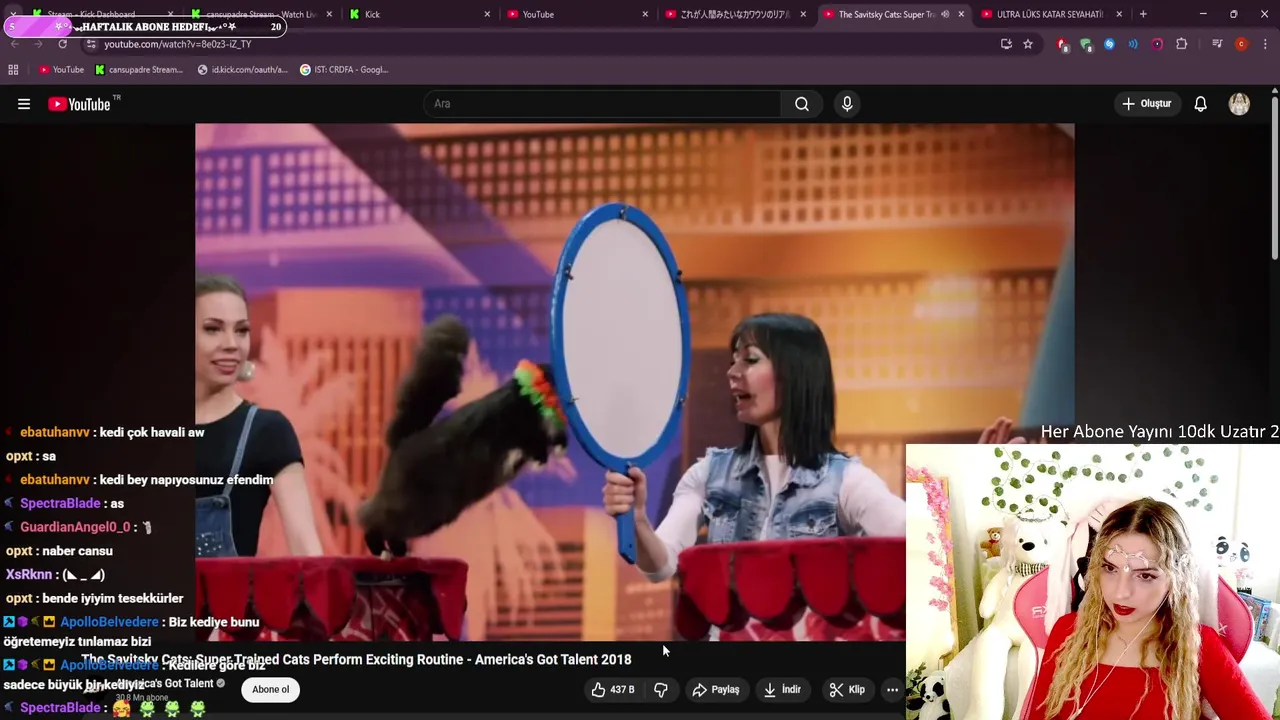Image resolution: width=1280 pixels, height=720 pixels.
Task: Start voice search with the microphone icon
Action: coord(847,104)
